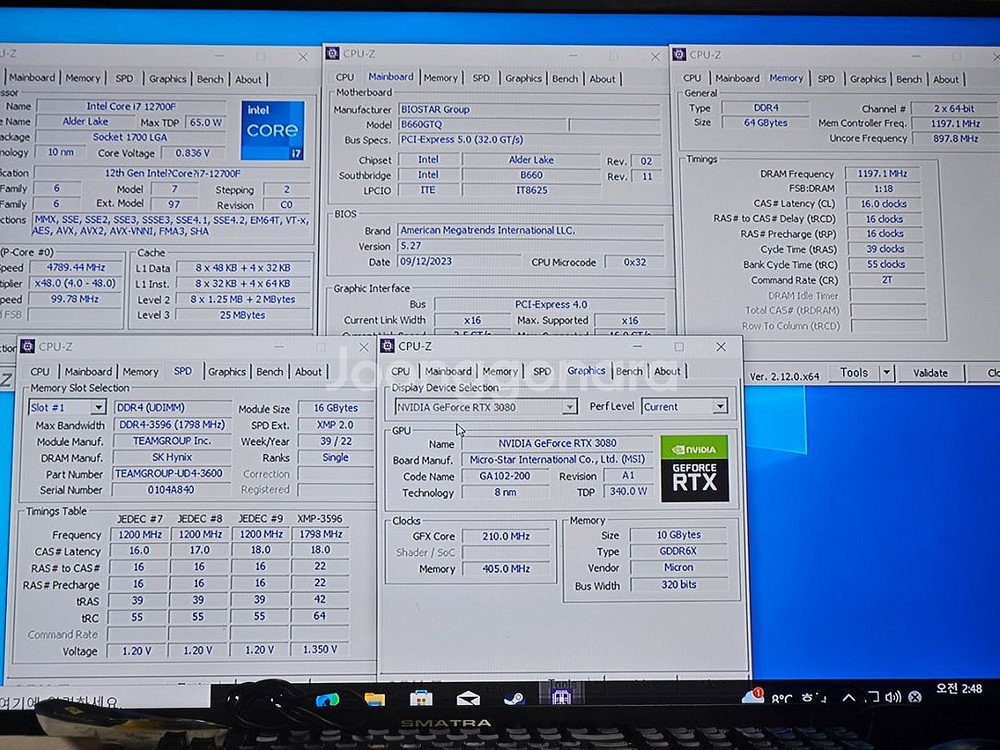This screenshot has width=1000, height=750.
Task: Click the Ver. 2.12.0.x64 version label
Action: click(x=784, y=376)
